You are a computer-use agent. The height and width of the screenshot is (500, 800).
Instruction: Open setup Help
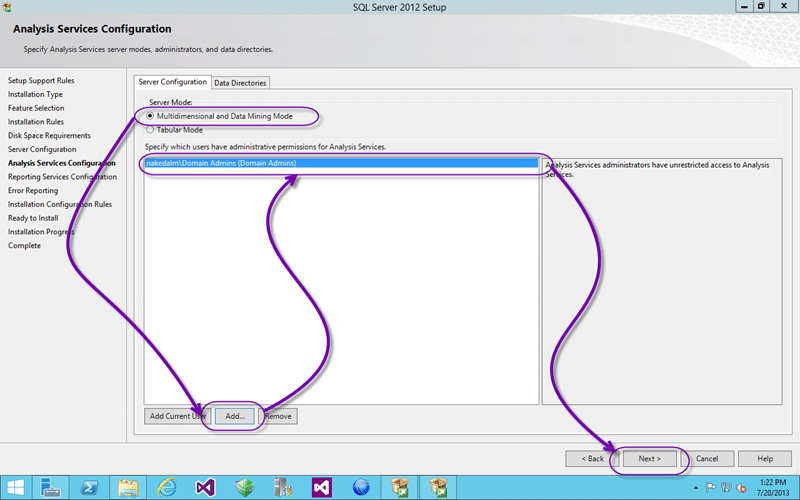(x=765, y=459)
